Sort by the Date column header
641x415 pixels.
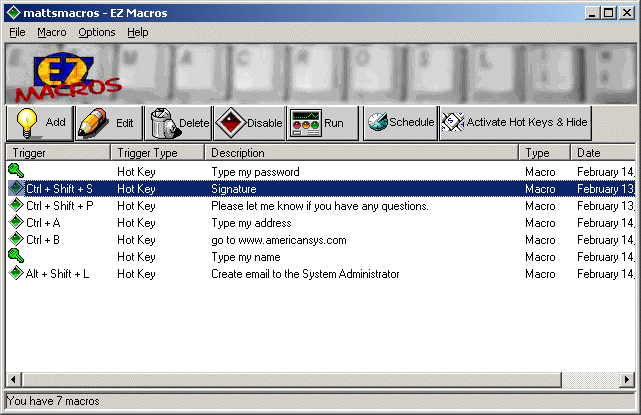(x=603, y=153)
